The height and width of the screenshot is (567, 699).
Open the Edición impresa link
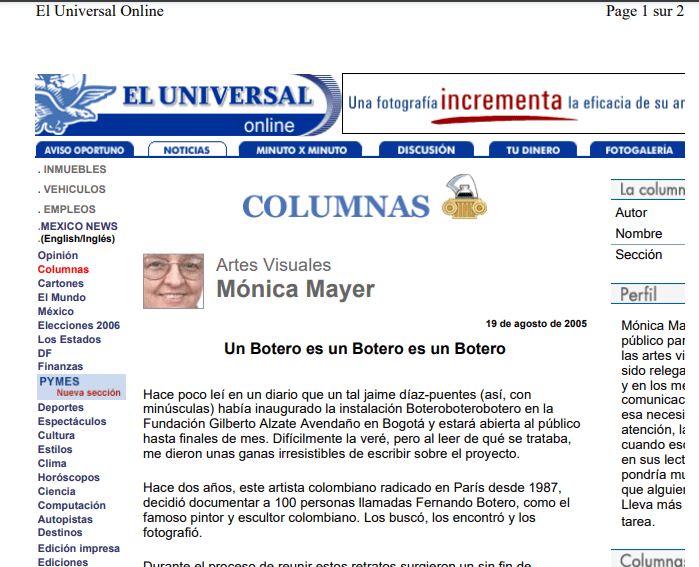pos(79,549)
